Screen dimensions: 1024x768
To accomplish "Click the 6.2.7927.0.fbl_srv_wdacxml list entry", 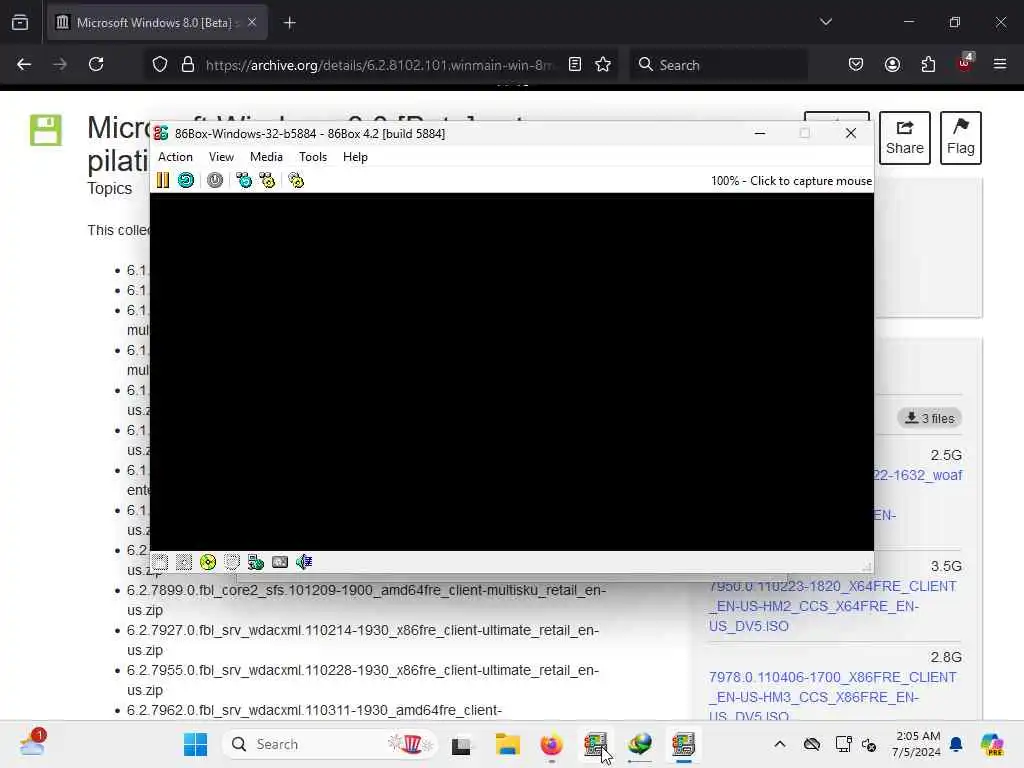I will pyautogui.click(x=363, y=640).
